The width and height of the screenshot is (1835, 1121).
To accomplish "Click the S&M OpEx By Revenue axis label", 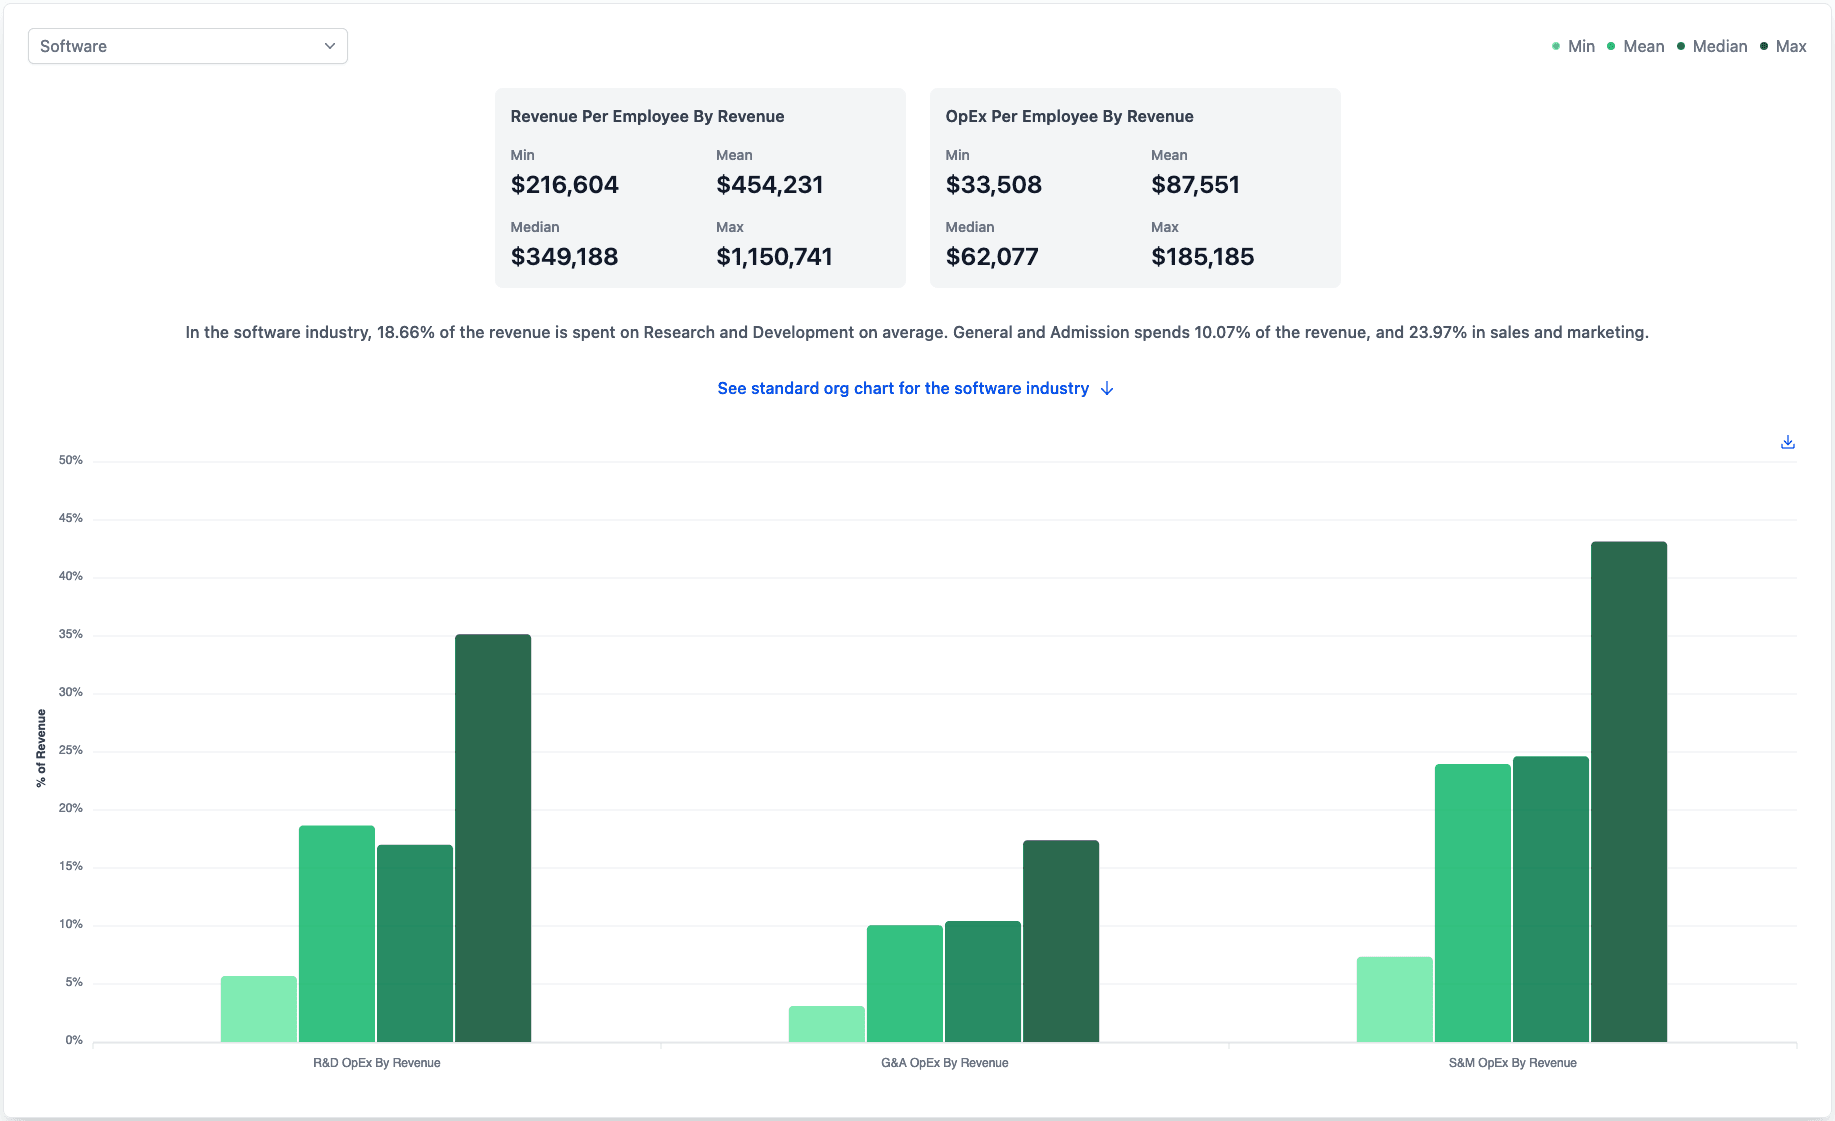I will (1513, 1063).
